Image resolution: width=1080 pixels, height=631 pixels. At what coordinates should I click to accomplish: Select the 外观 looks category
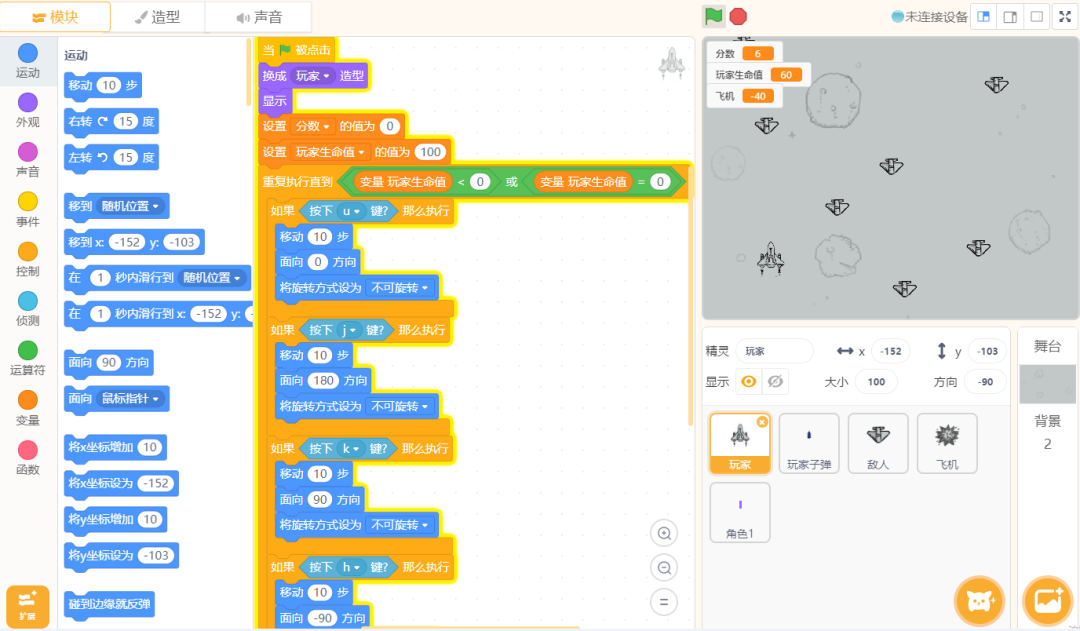28,110
